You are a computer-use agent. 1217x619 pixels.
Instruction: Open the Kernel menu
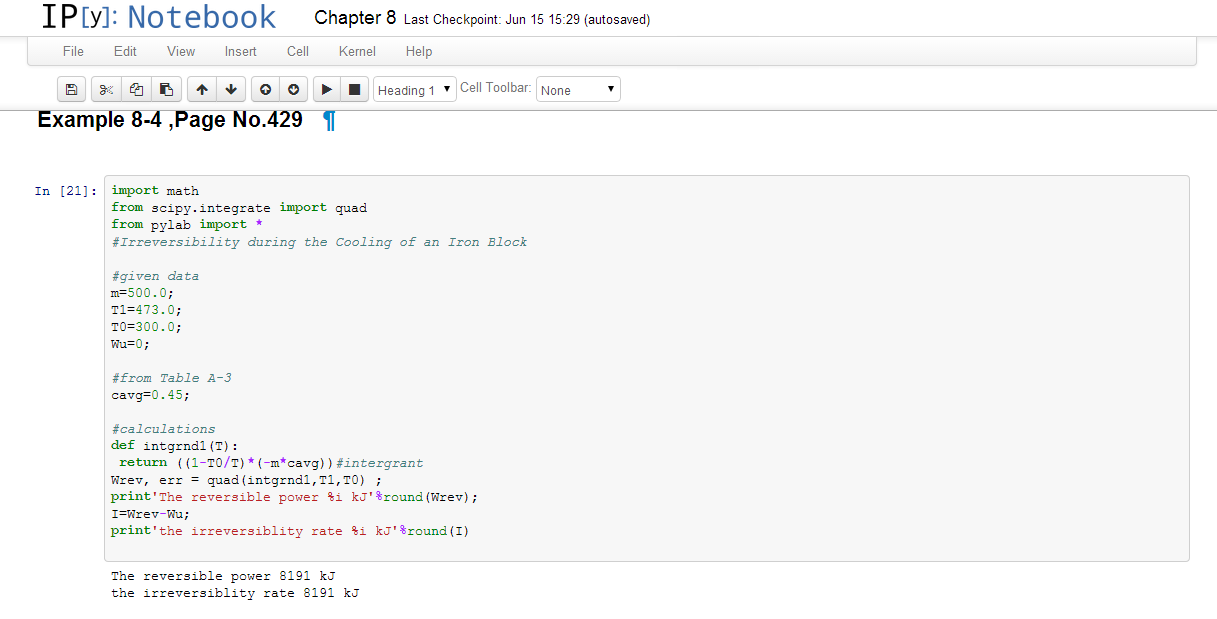[x=357, y=51]
